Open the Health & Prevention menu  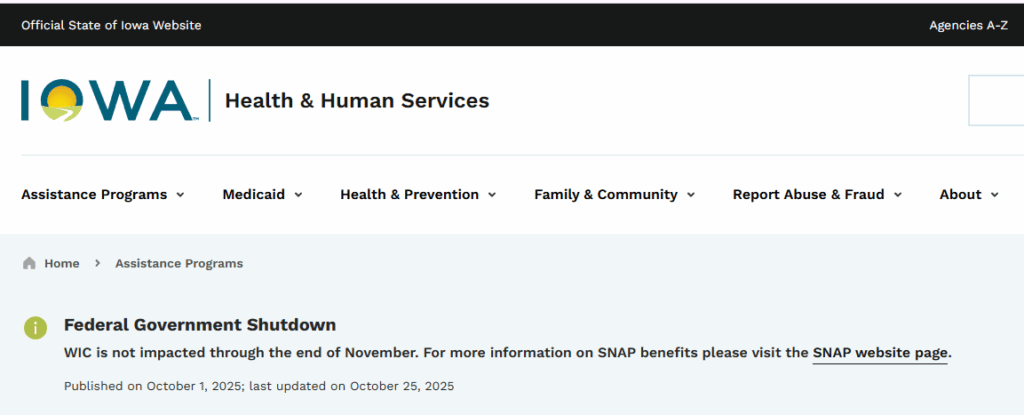[x=409, y=195]
